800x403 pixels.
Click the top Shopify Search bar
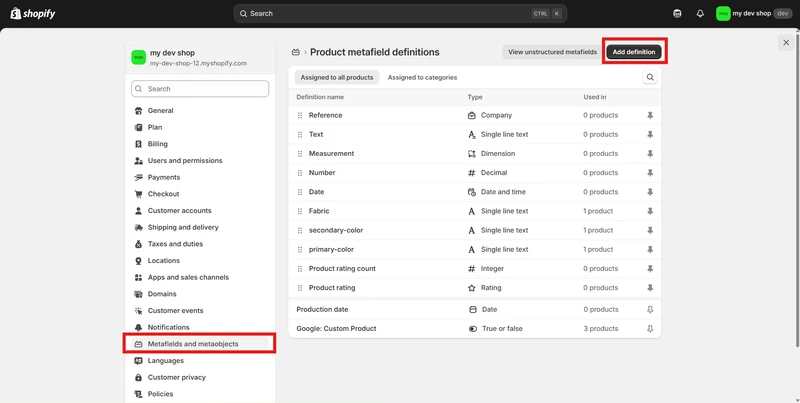pos(400,14)
